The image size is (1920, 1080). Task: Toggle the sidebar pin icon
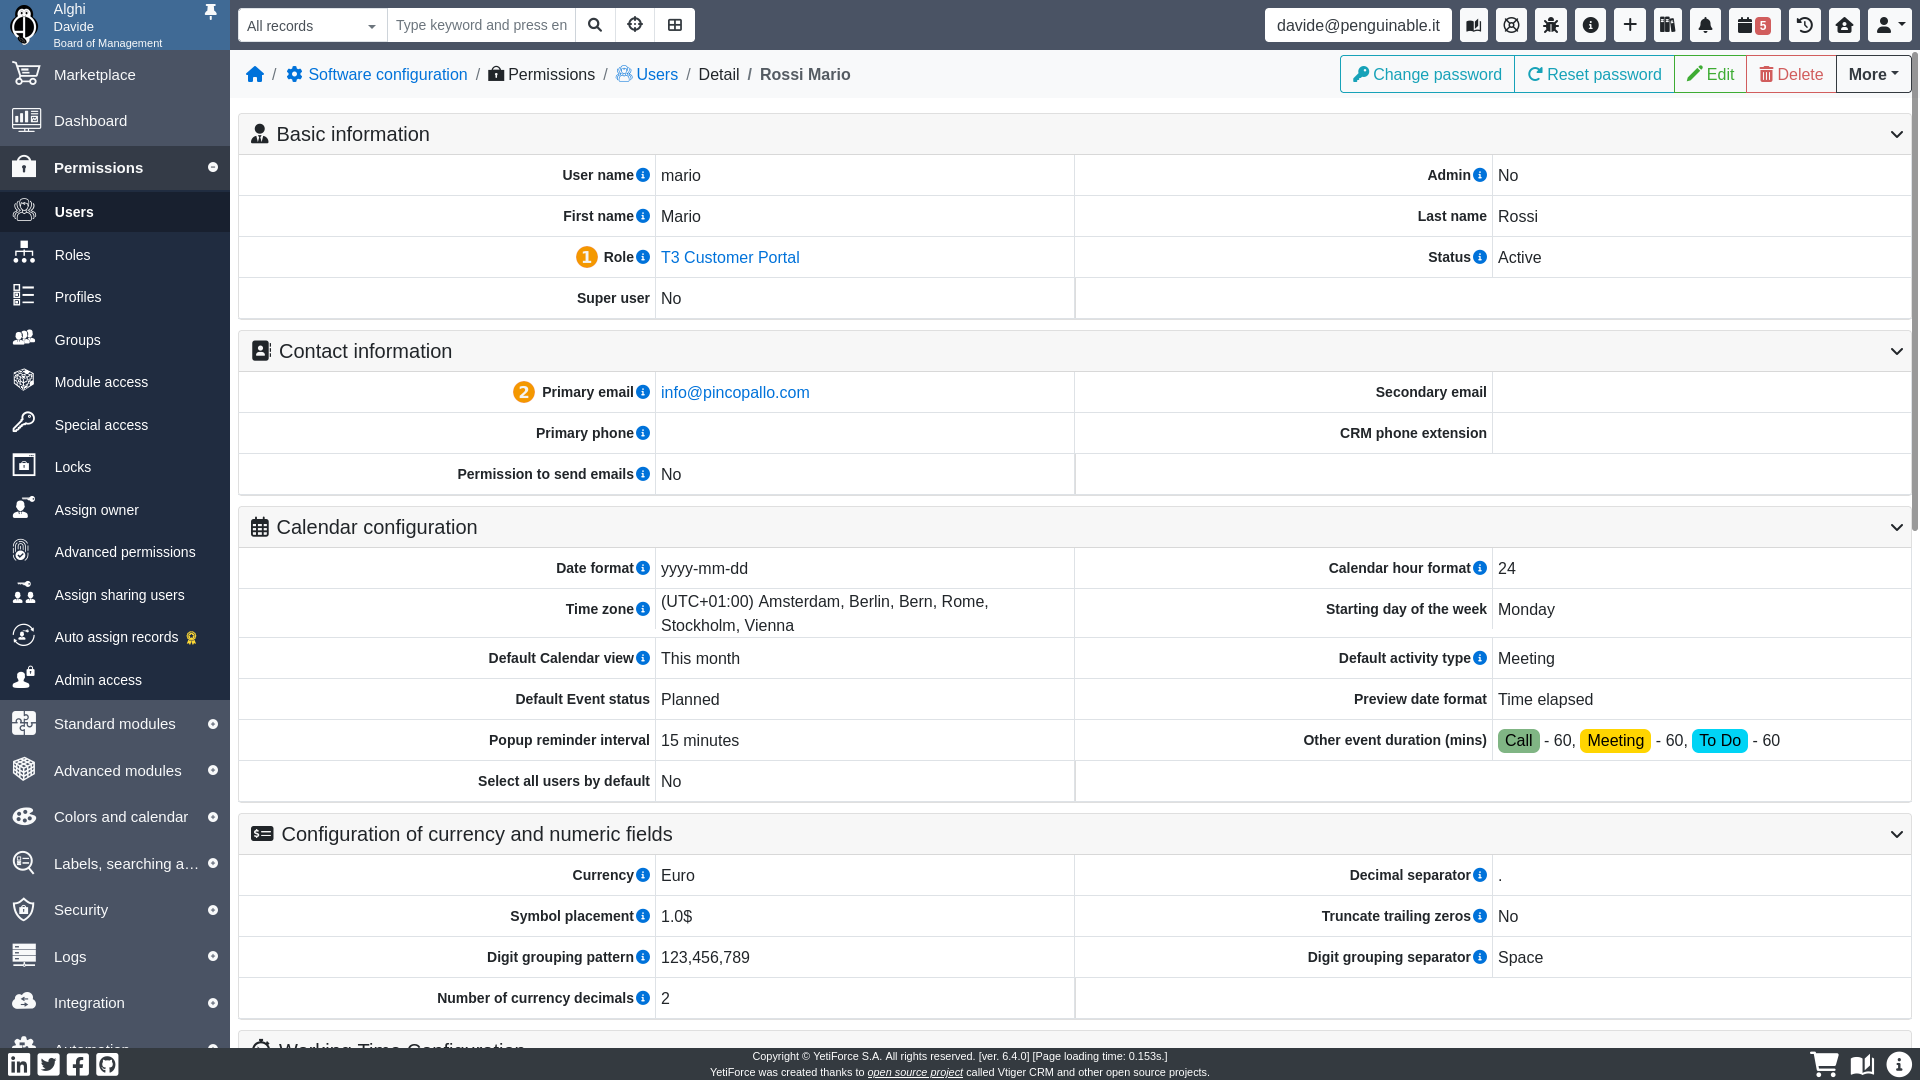(x=210, y=12)
